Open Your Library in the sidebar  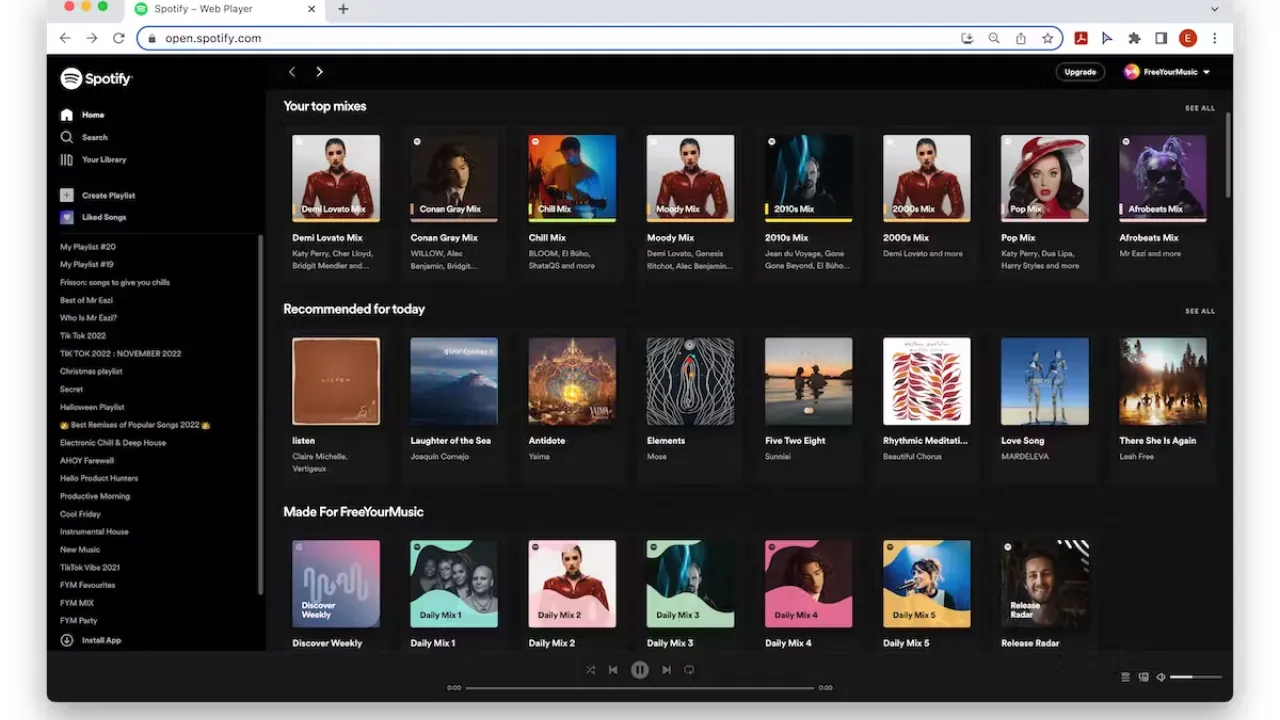tap(93, 159)
